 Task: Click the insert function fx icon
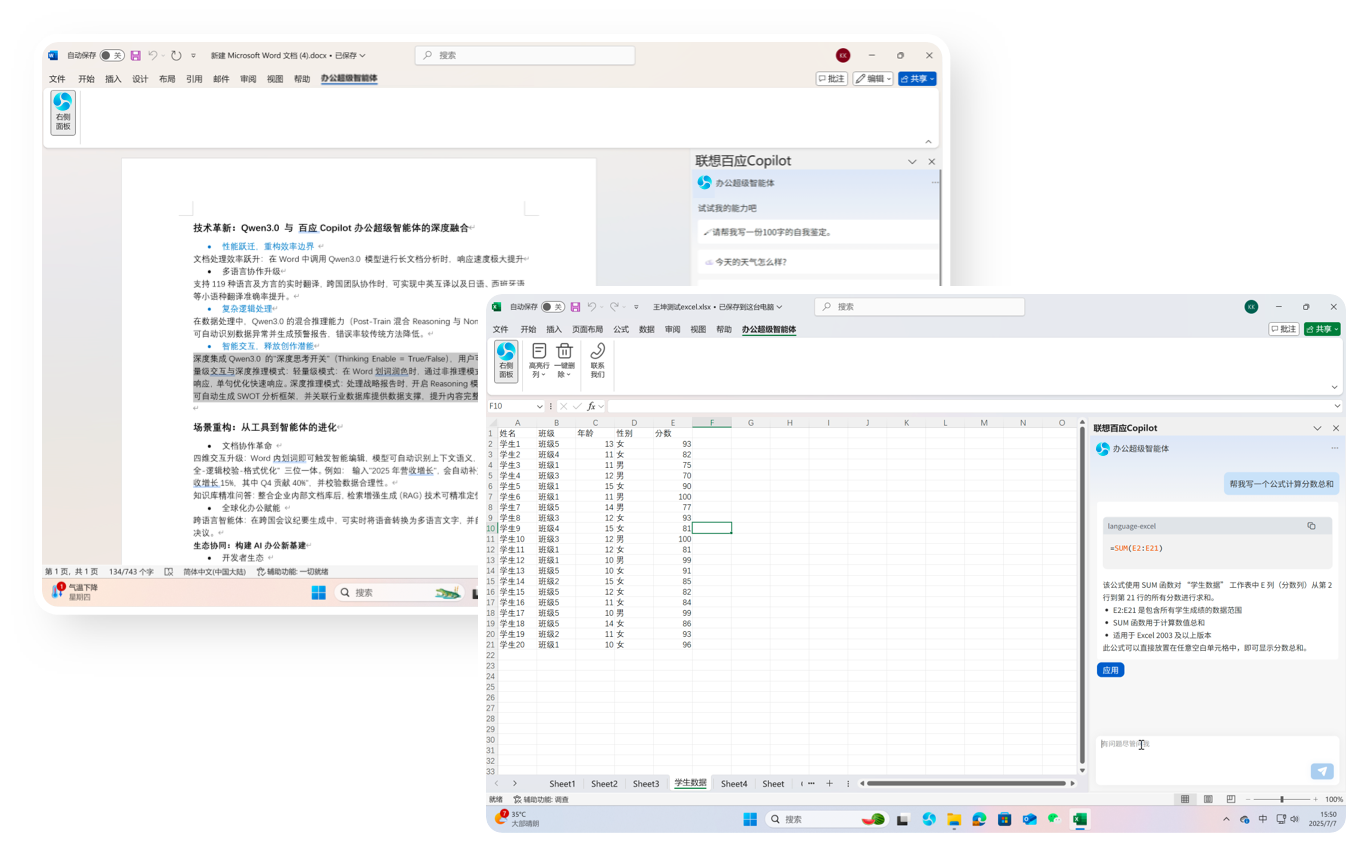pos(591,406)
